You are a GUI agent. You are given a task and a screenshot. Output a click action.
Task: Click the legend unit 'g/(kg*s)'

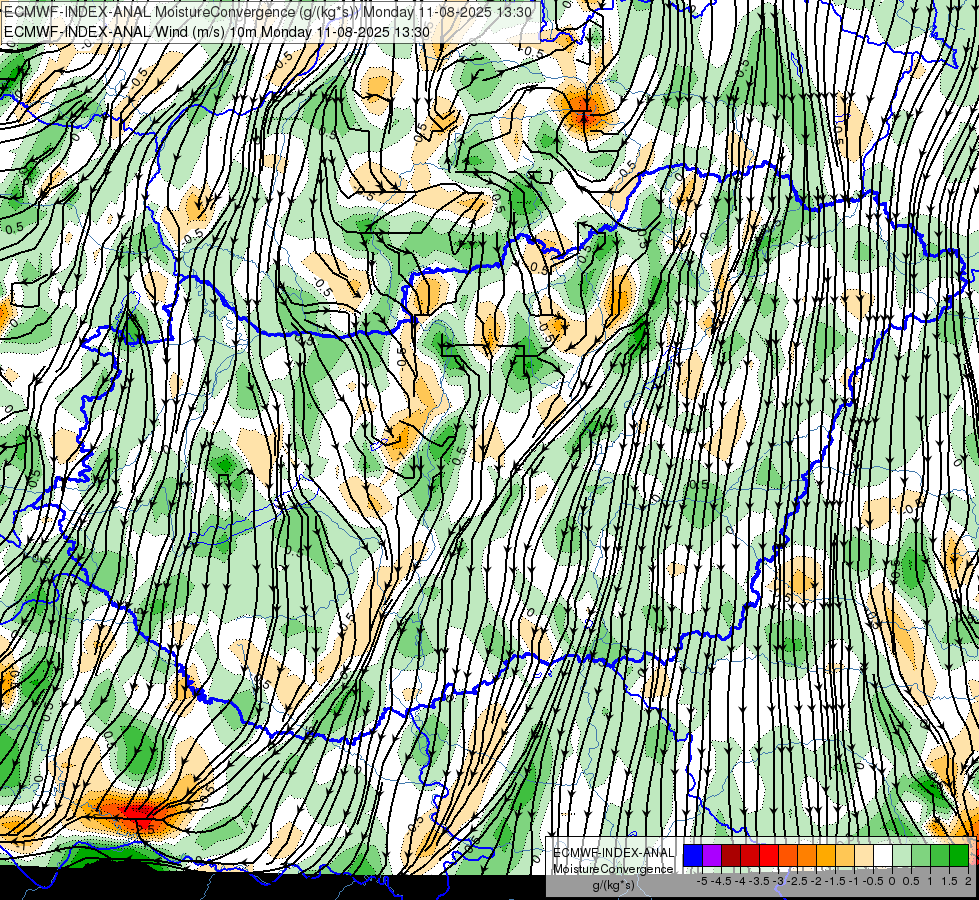[x=613, y=886]
